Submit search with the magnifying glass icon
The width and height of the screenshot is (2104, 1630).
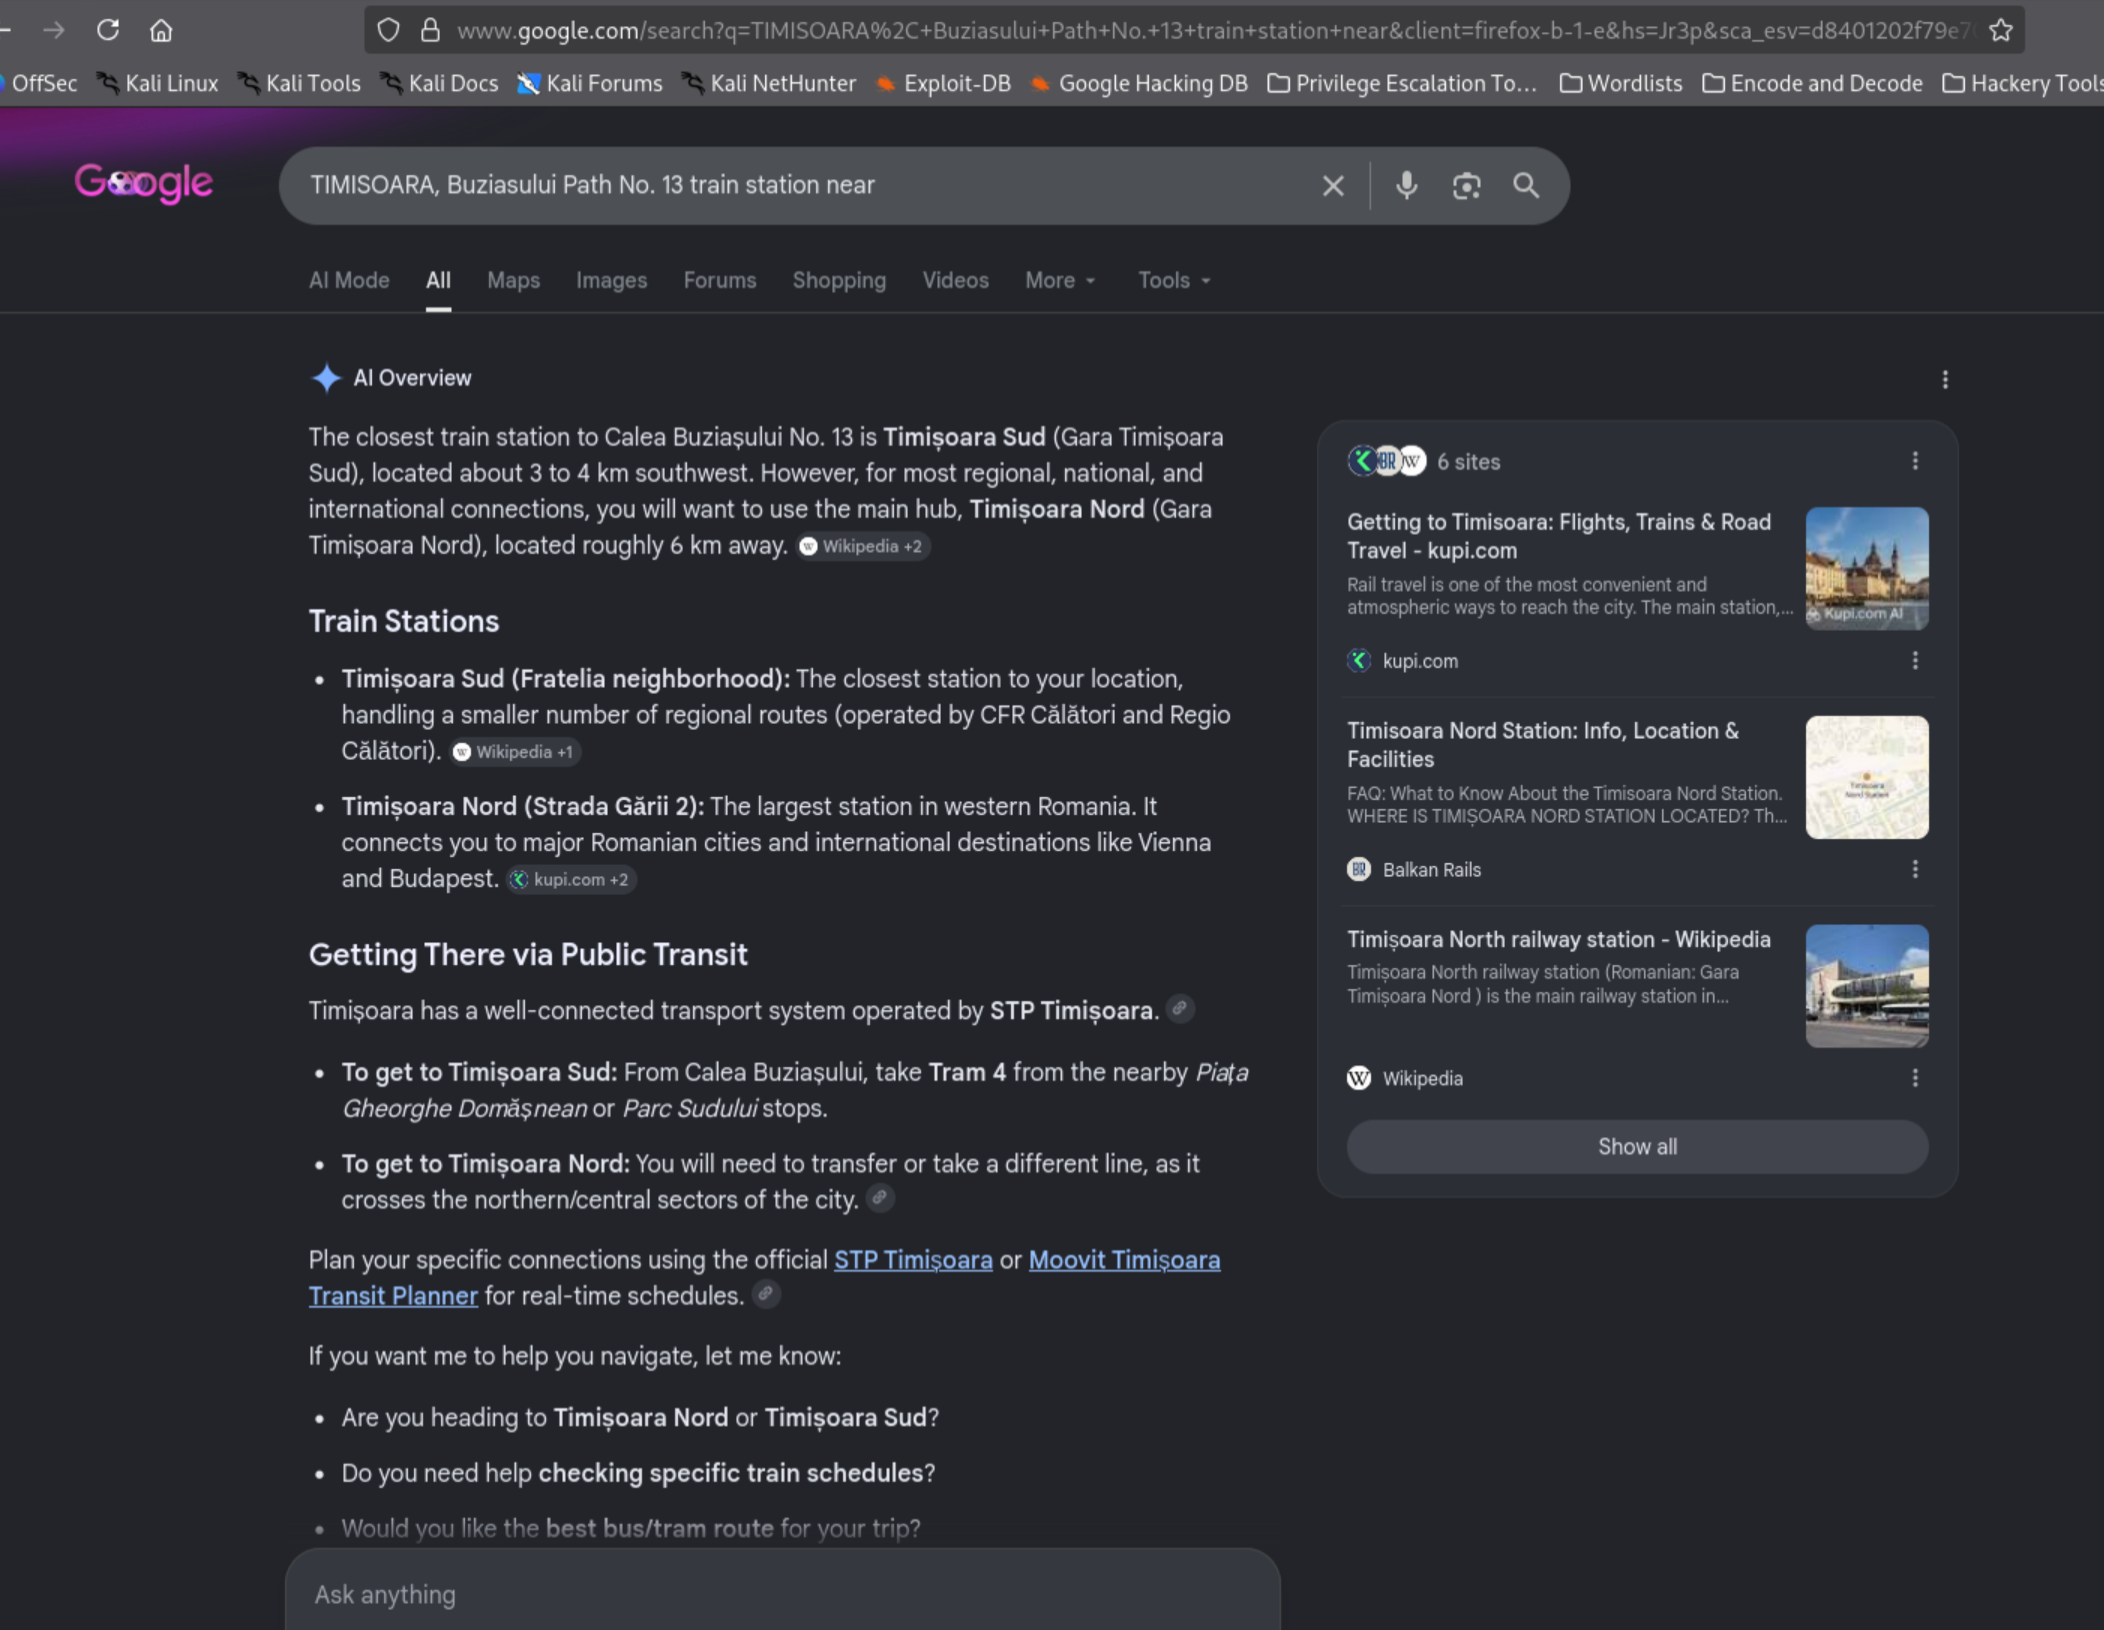point(1525,185)
